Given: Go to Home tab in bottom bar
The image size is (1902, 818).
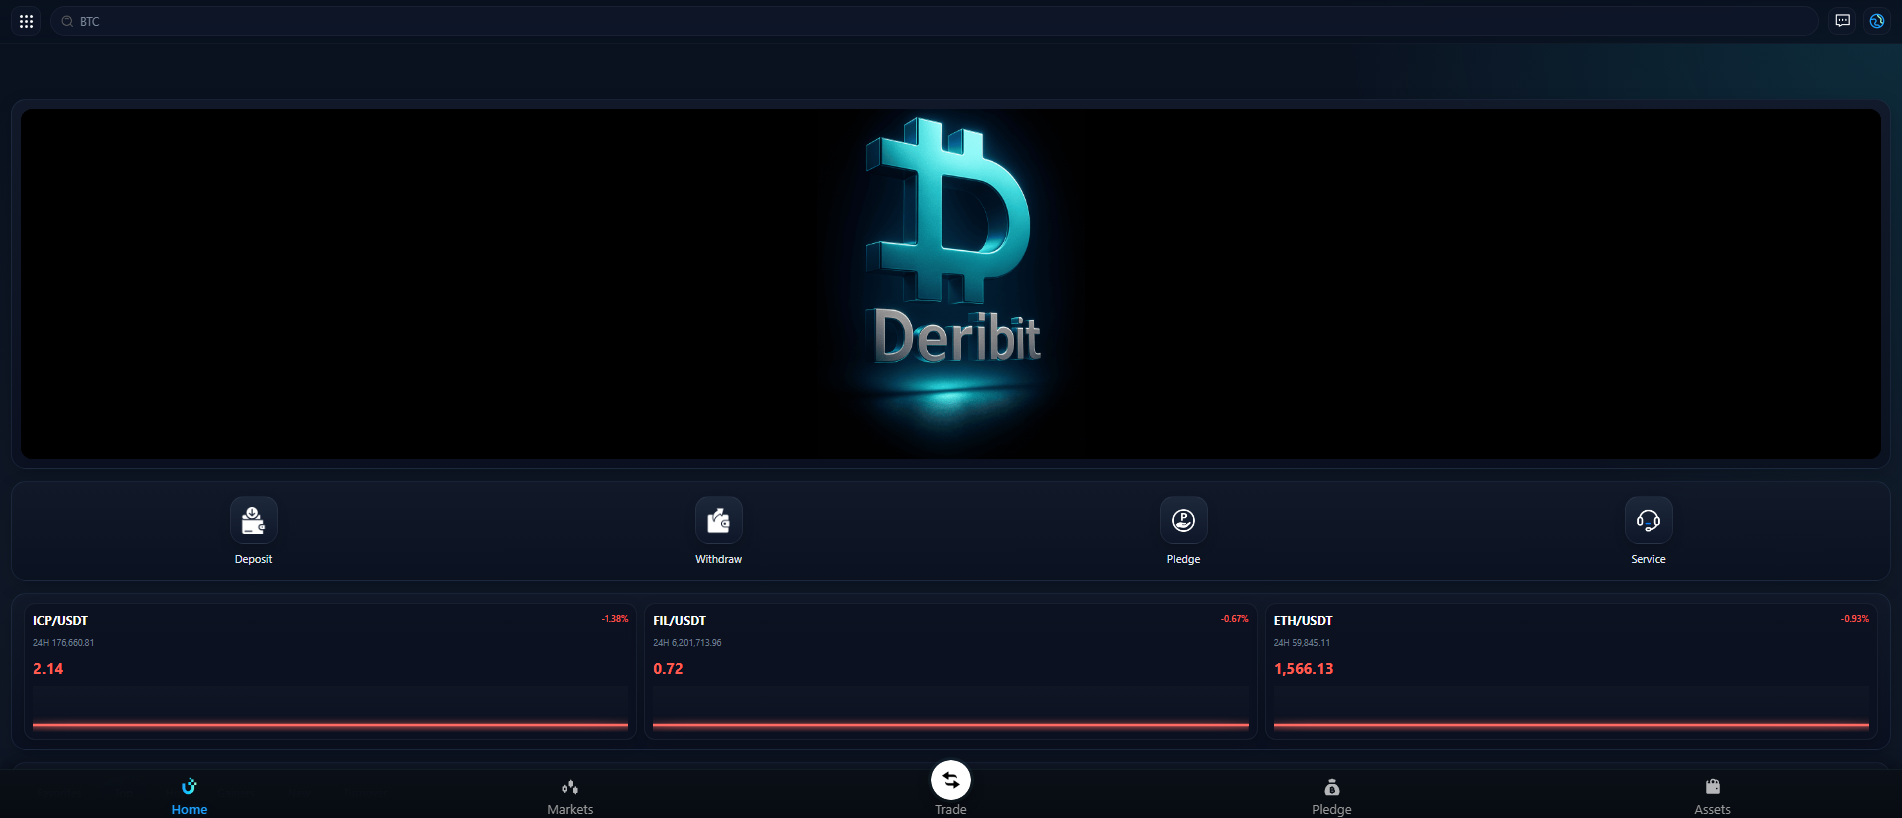Looking at the screenshot, I should pyautogui.click(x=189, y=796).
